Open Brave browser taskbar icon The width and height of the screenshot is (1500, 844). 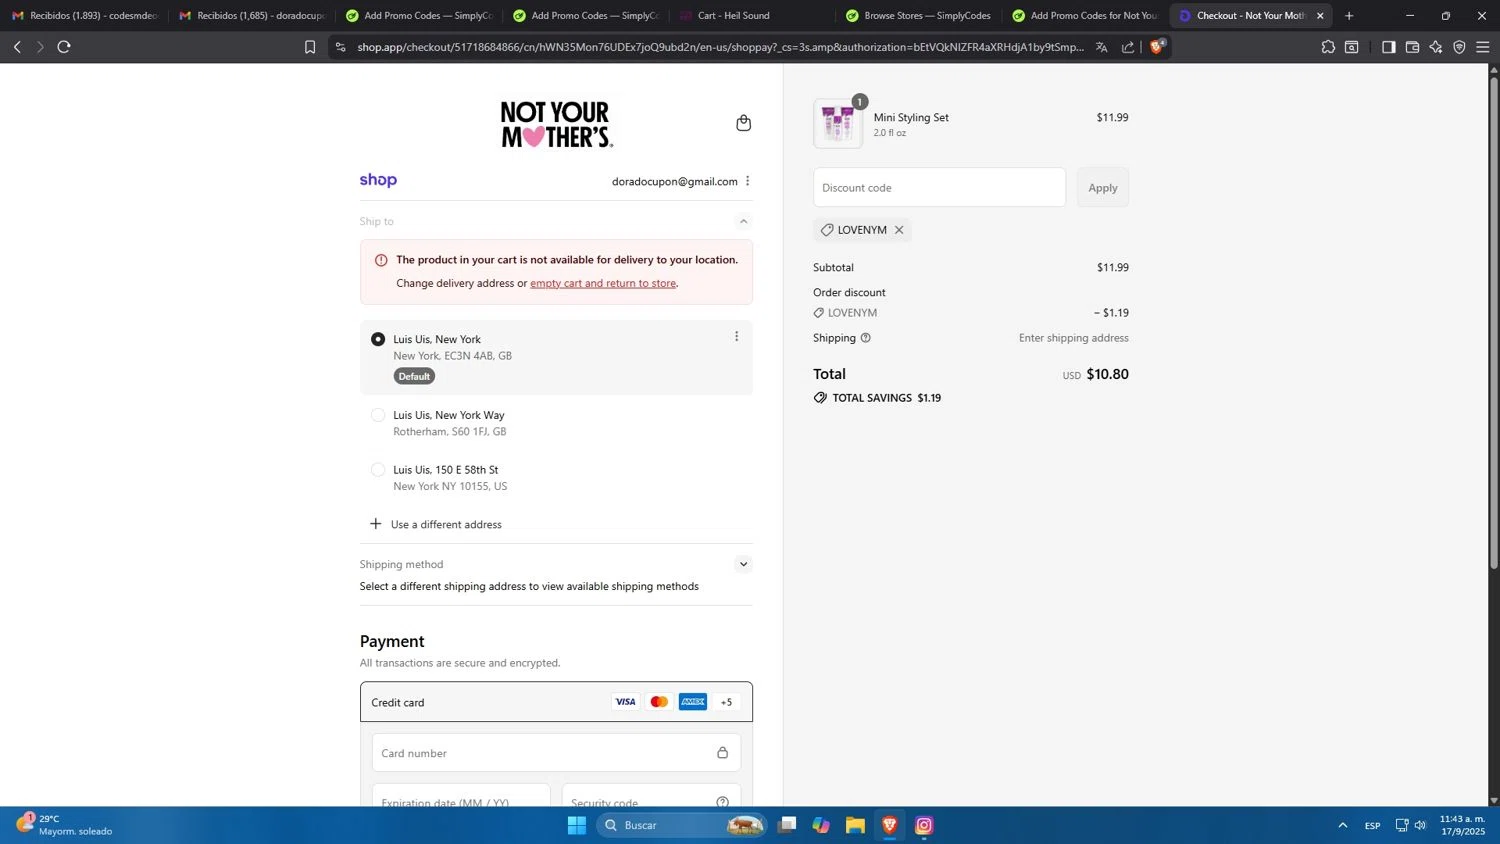(889, 825)
